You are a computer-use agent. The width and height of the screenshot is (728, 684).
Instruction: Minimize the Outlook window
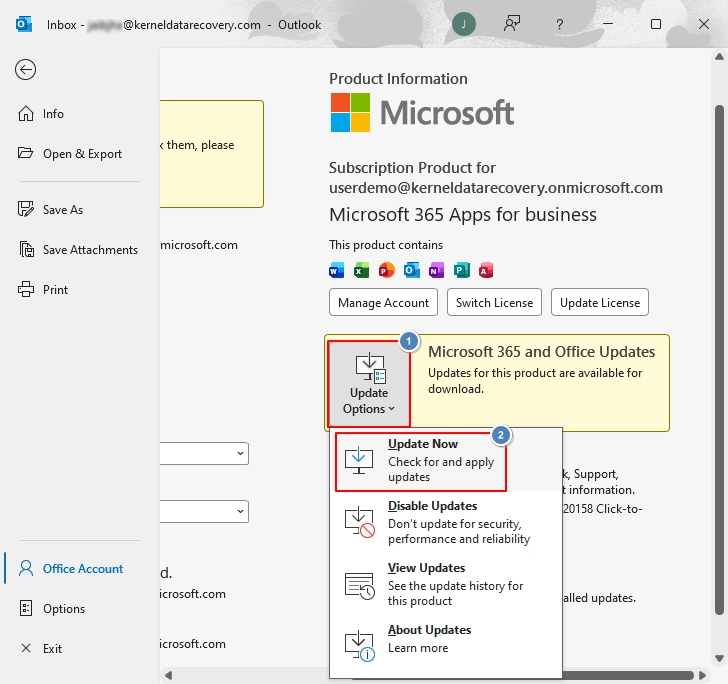point(608,24)
